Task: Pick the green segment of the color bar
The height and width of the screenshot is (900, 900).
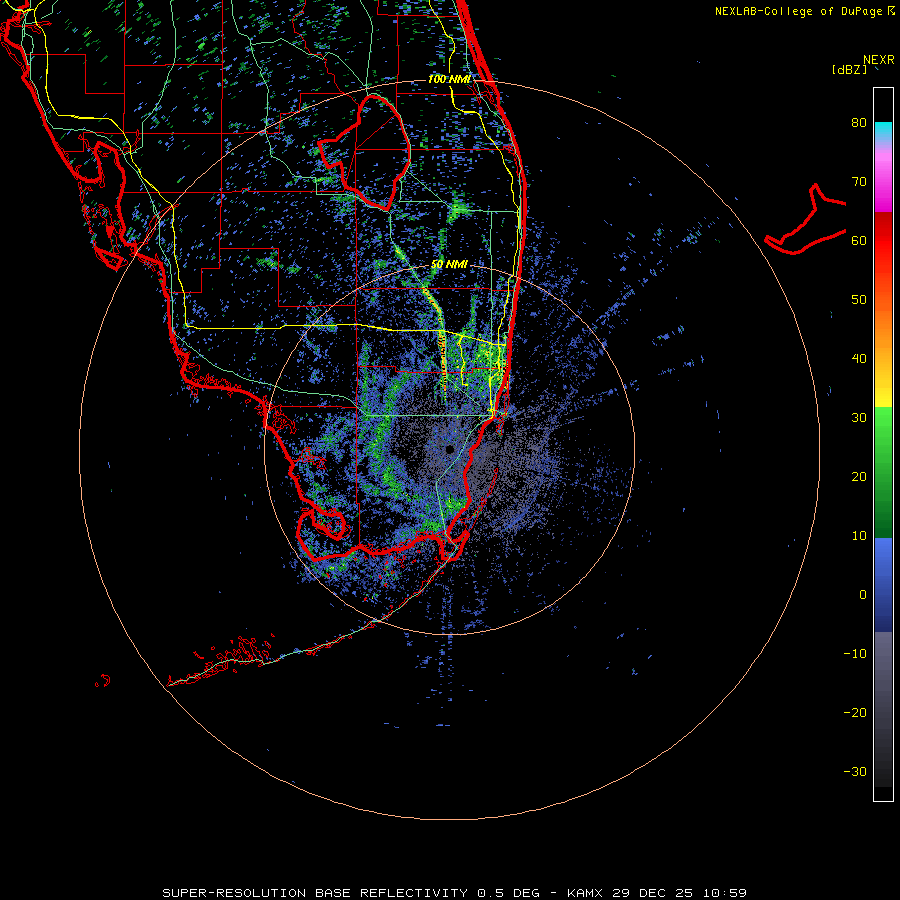Action: [883, 472]
